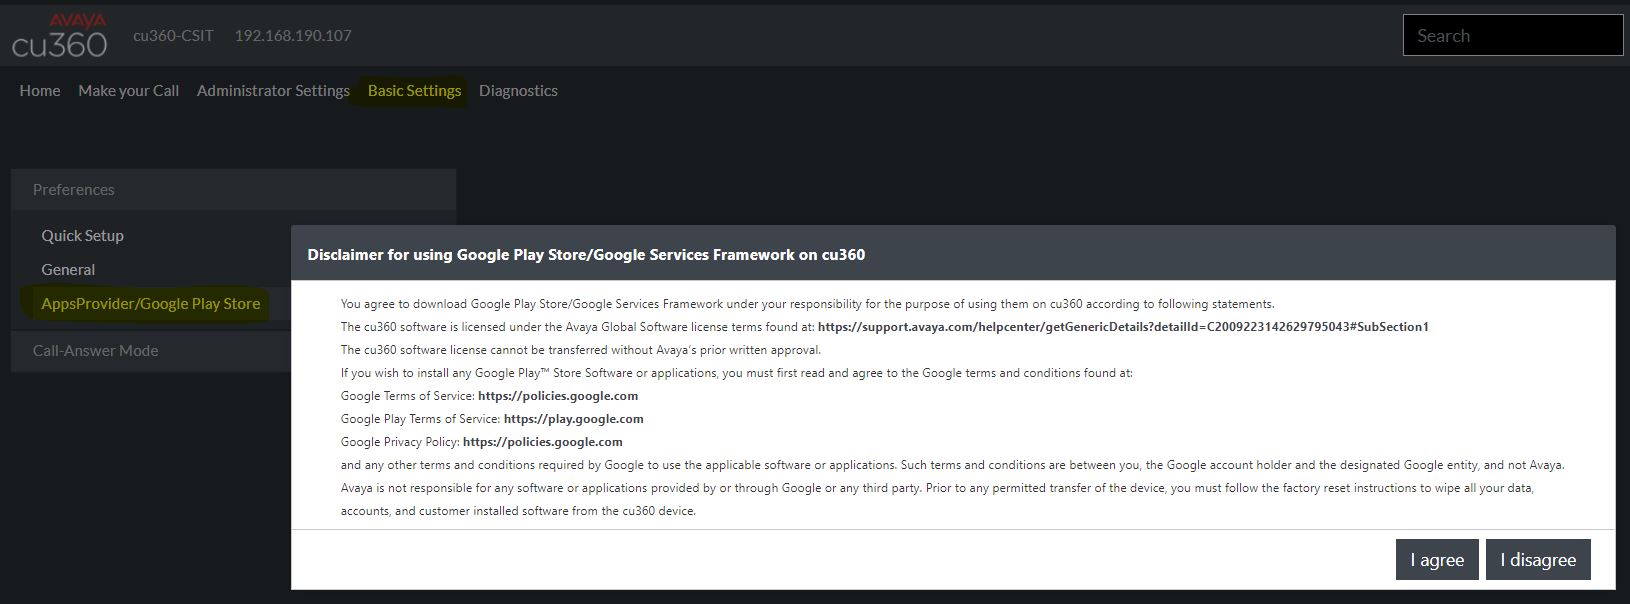
Task: Select General in Preferences list
Action: click(68, 269)
